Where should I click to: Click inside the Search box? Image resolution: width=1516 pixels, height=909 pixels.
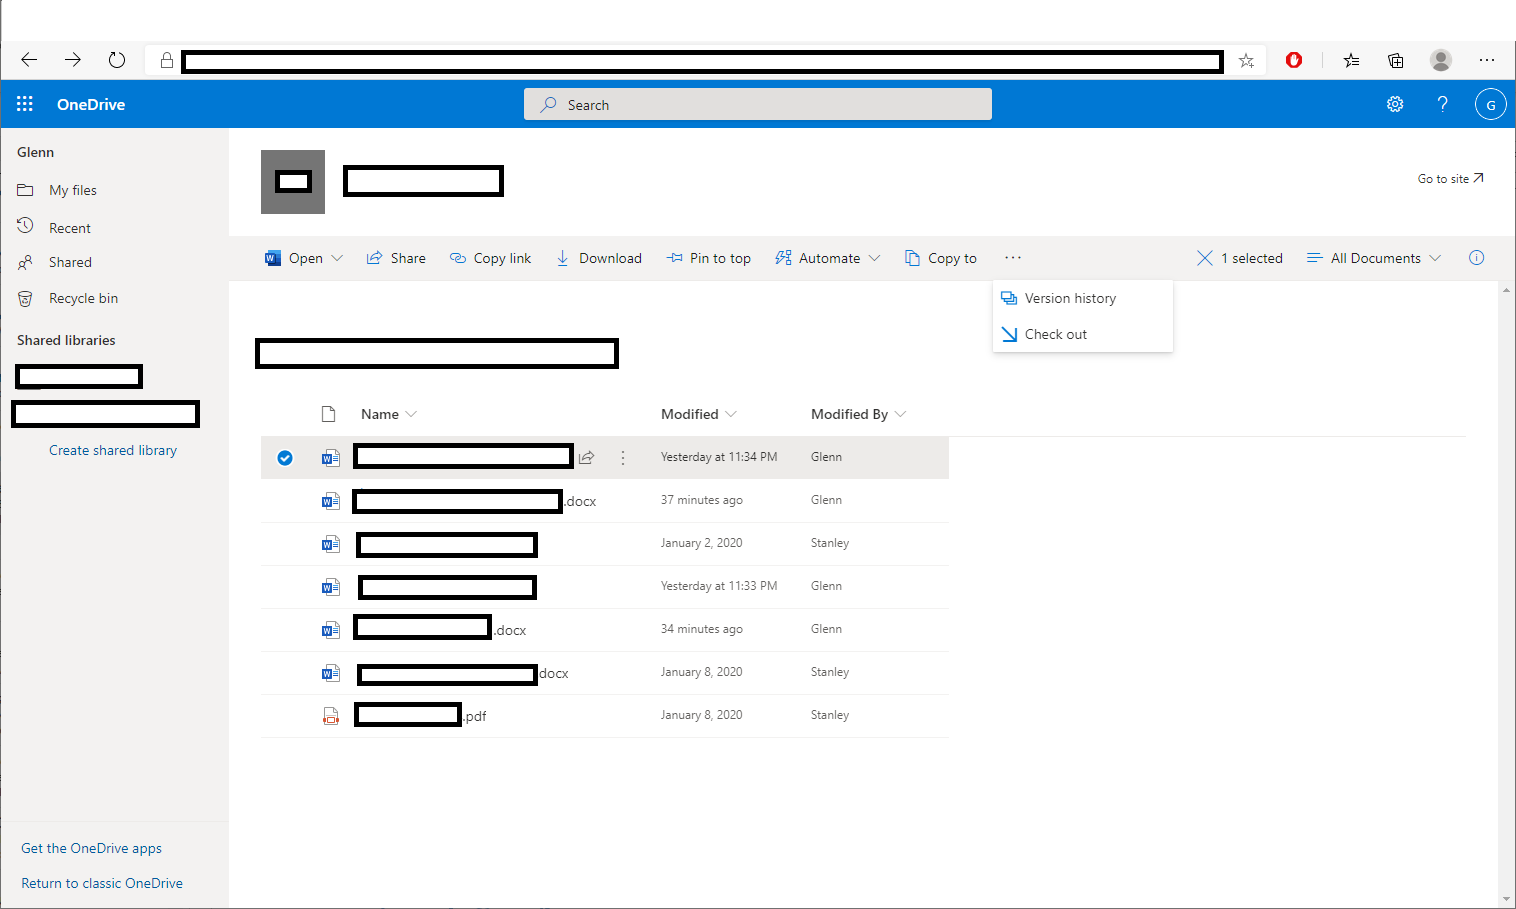(757, 103)
